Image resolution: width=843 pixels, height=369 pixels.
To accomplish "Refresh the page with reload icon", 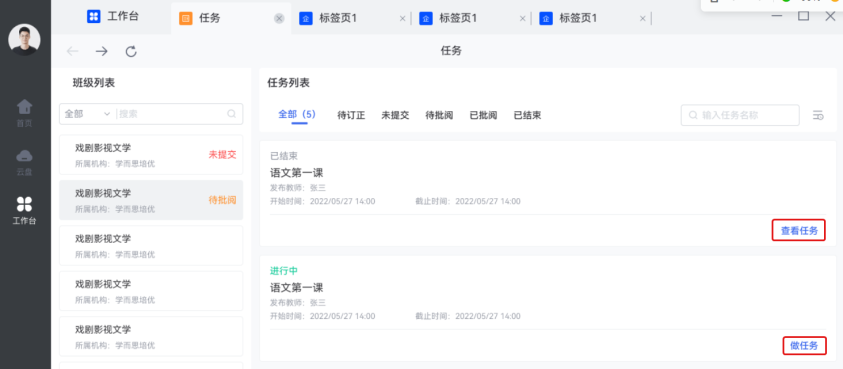I will [x=131, y=51].
